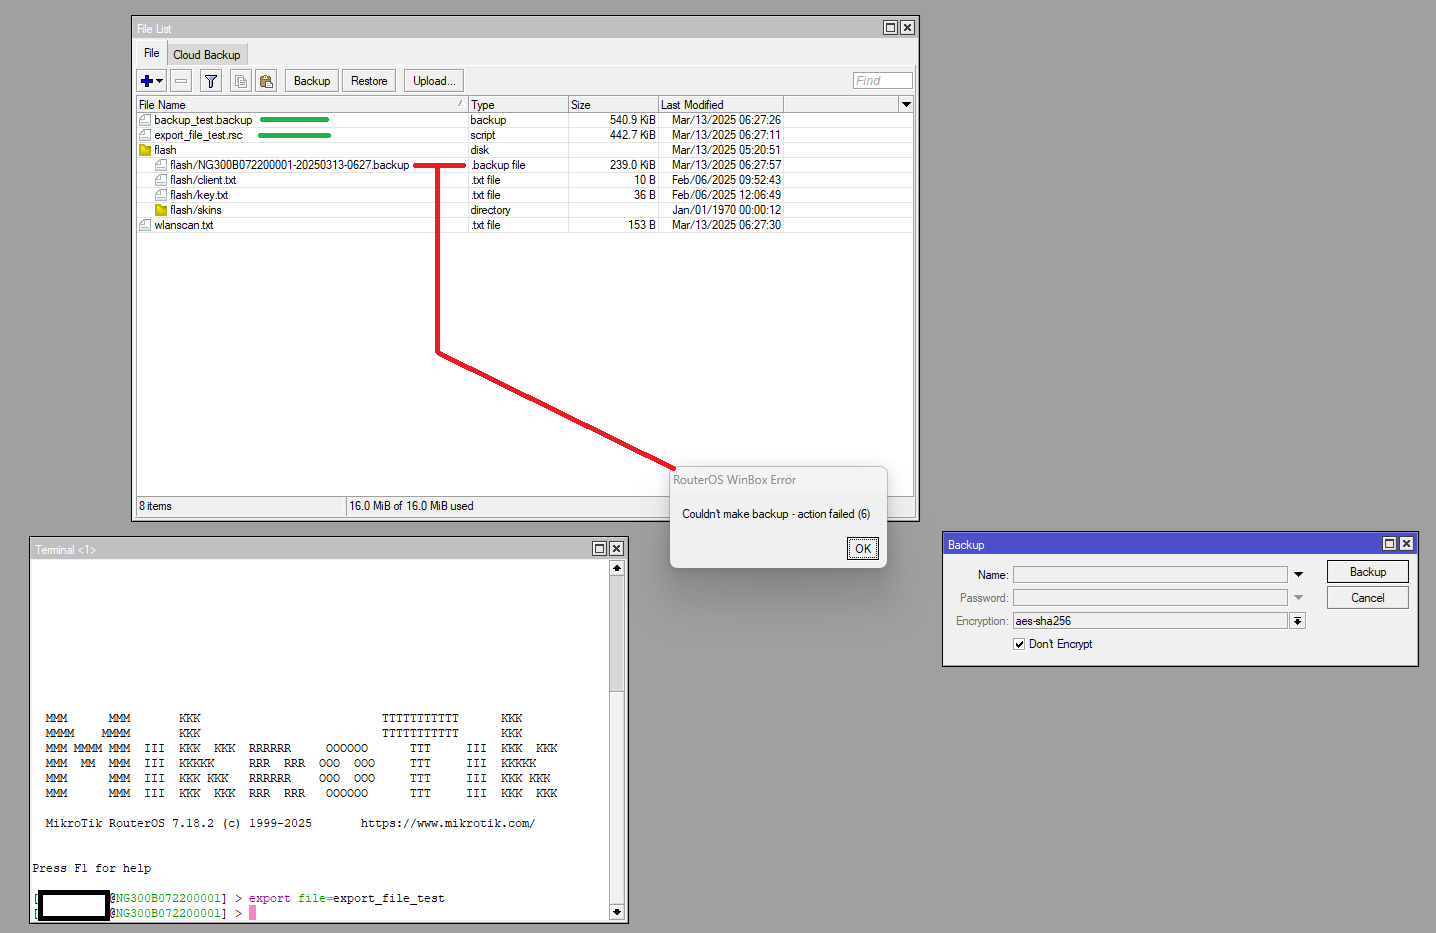1436x933 pixels.
Task: Click the Find search field
Action: (882, 81)
